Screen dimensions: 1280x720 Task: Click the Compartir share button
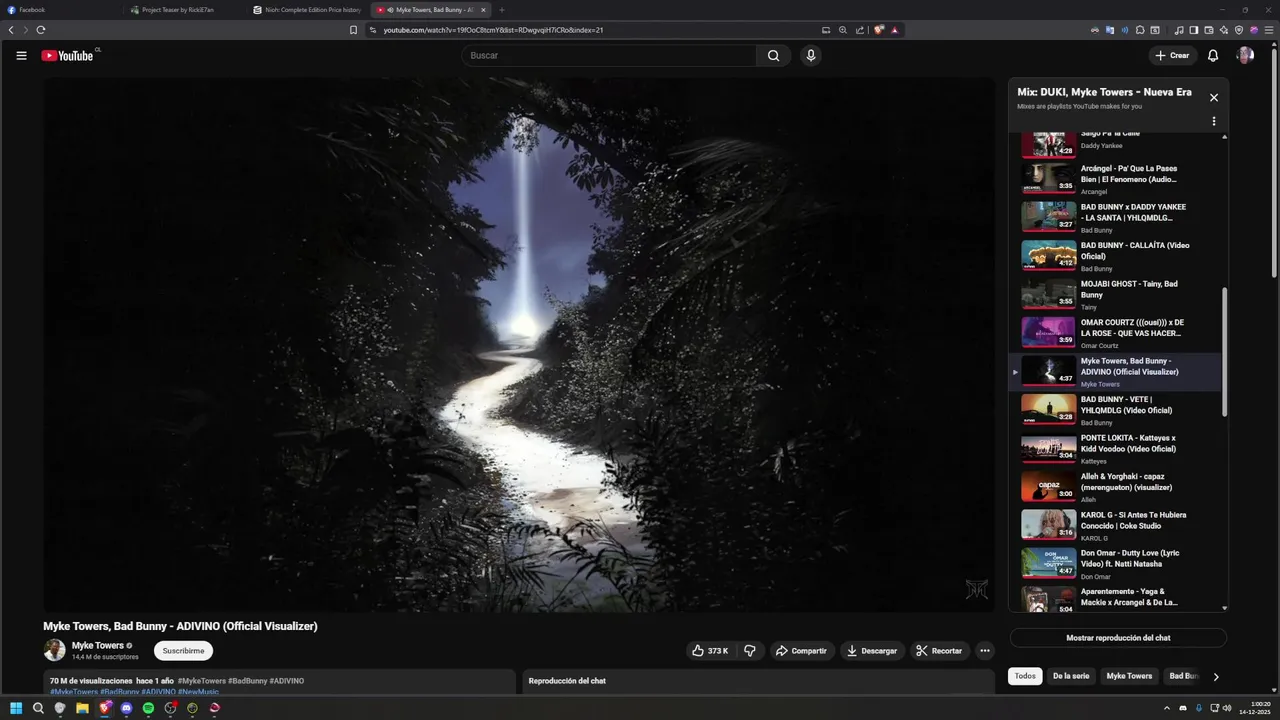(801, 651)
